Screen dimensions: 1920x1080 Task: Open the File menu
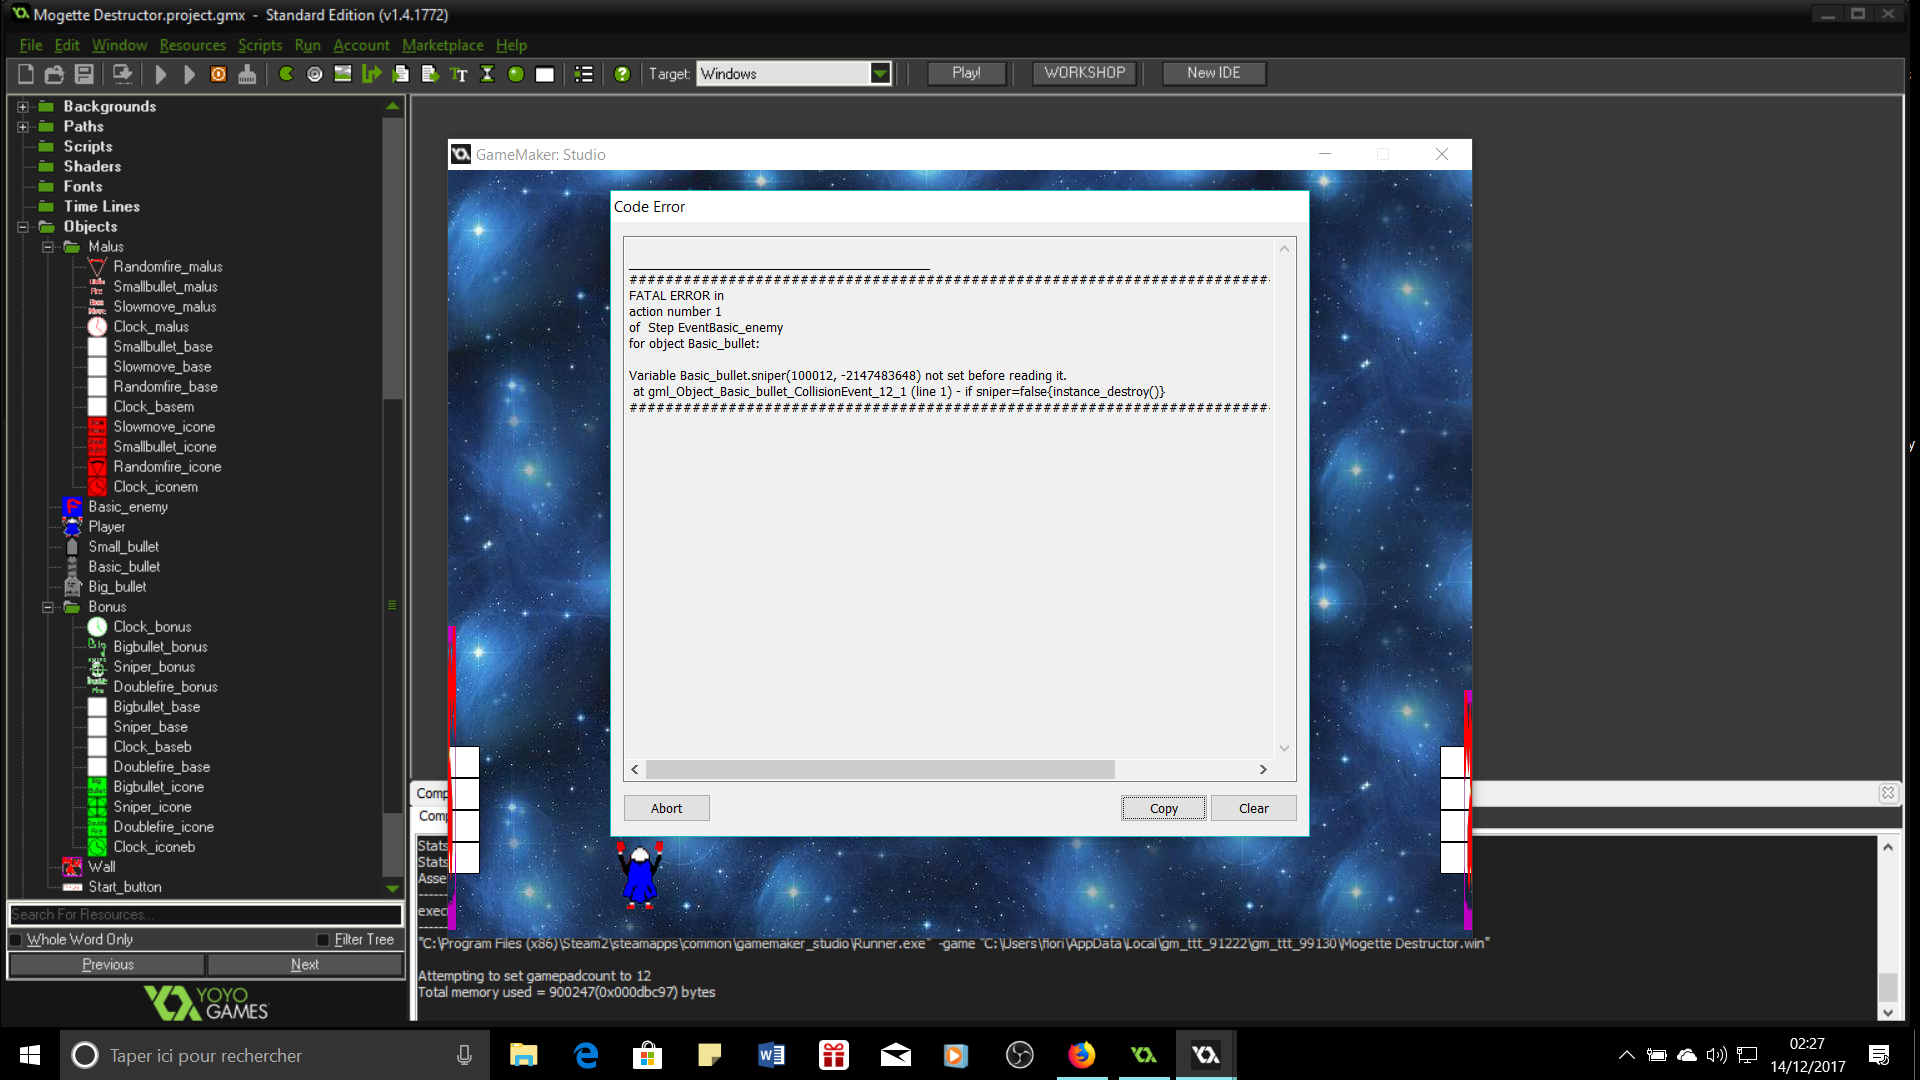[31, 45]
